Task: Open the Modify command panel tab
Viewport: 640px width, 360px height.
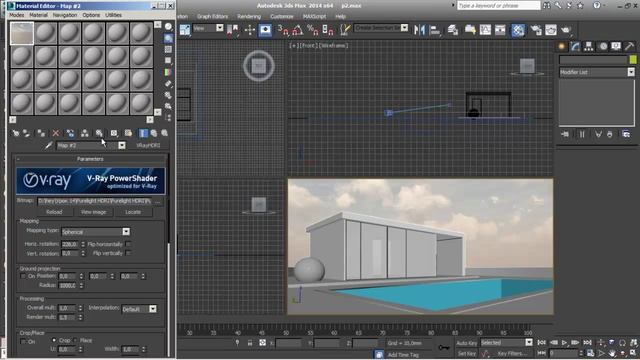Action: coord(575,46)
